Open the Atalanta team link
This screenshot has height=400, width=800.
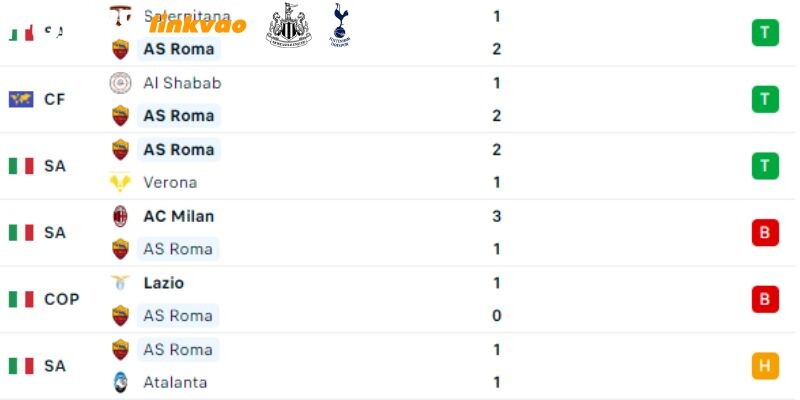(175, 382)
